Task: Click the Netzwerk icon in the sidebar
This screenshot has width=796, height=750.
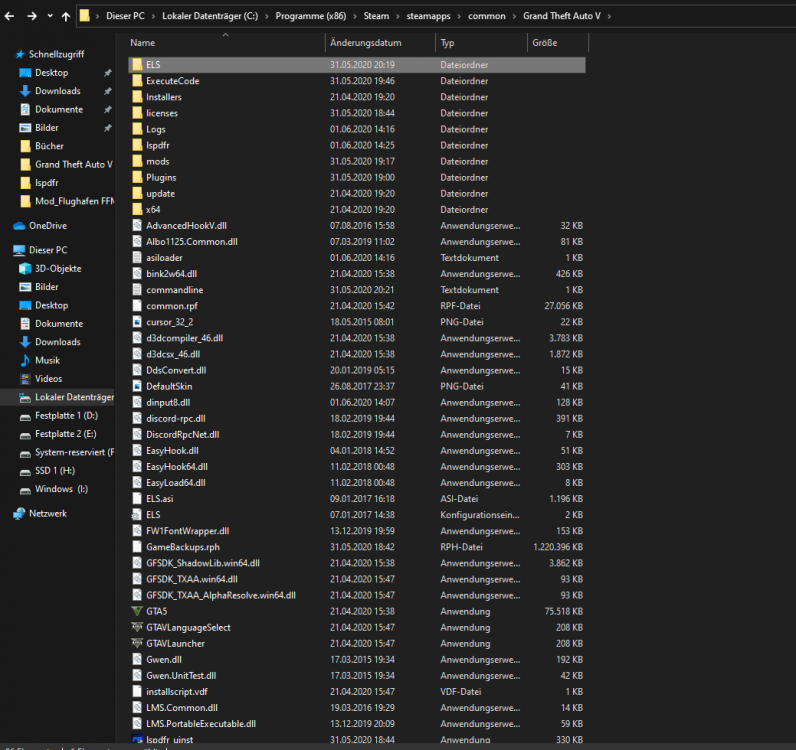Action: [x=19, y=513]
